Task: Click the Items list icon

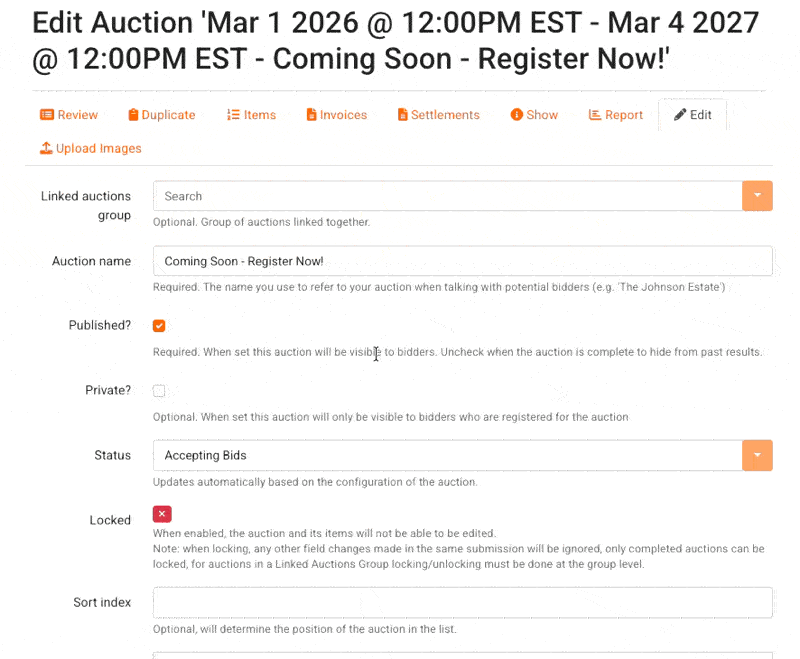Action: (233, 115)
